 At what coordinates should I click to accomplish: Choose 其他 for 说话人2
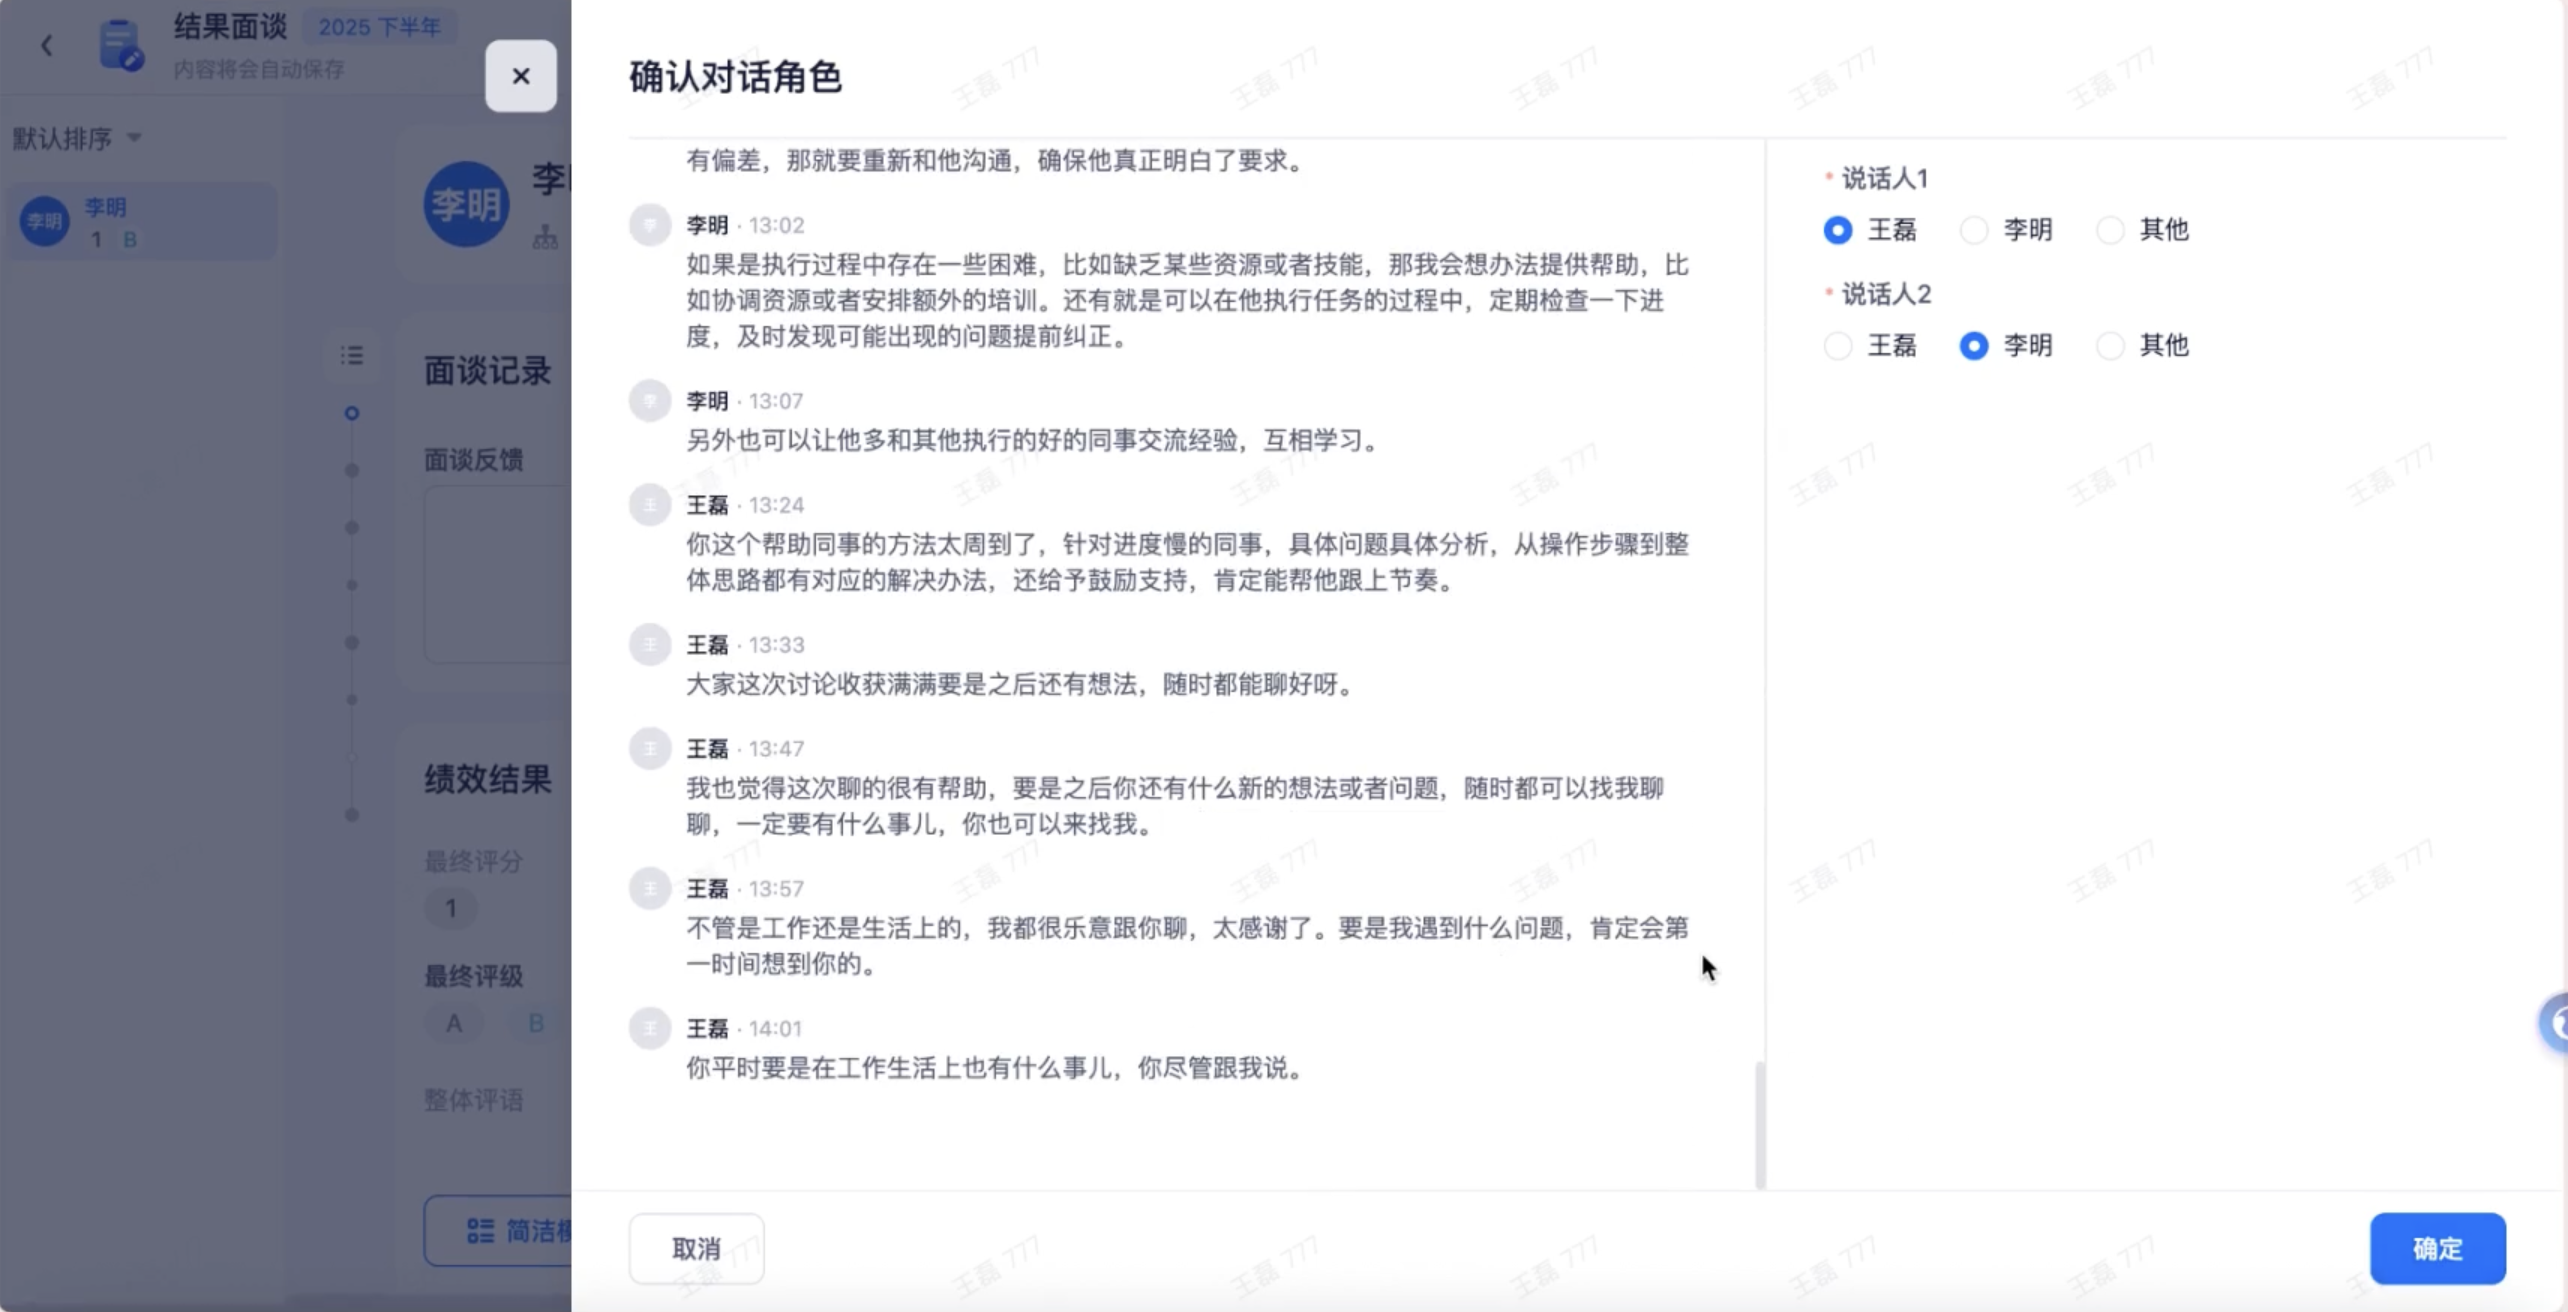pos(2110,346)
